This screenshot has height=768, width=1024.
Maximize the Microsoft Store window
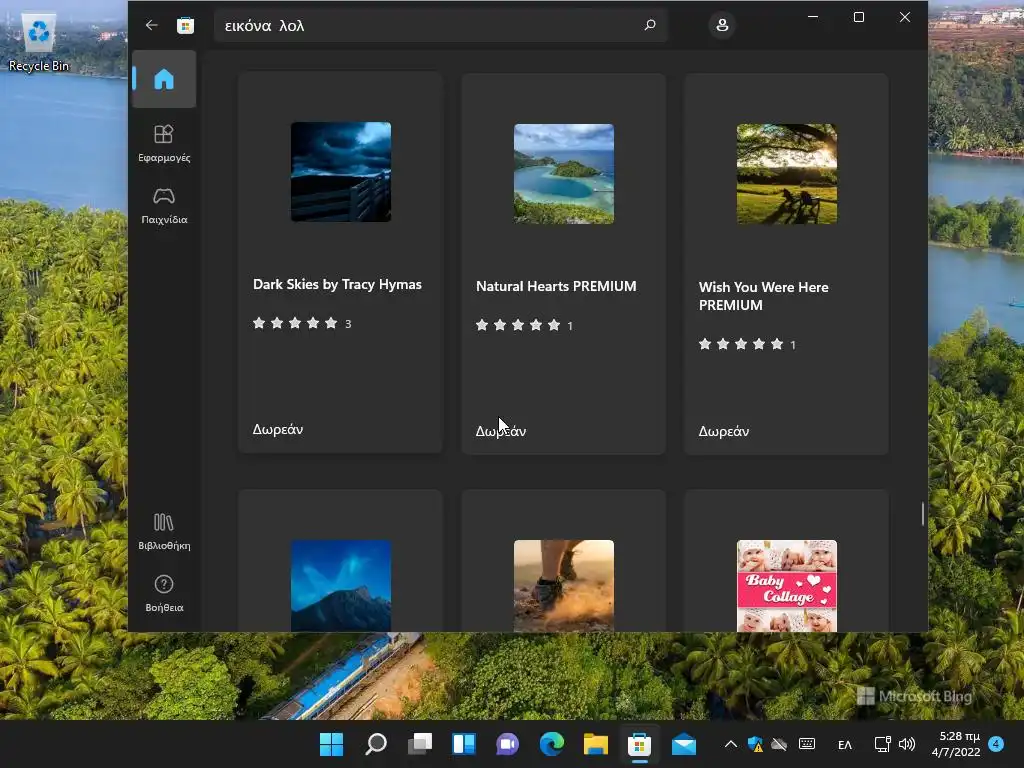859,17
